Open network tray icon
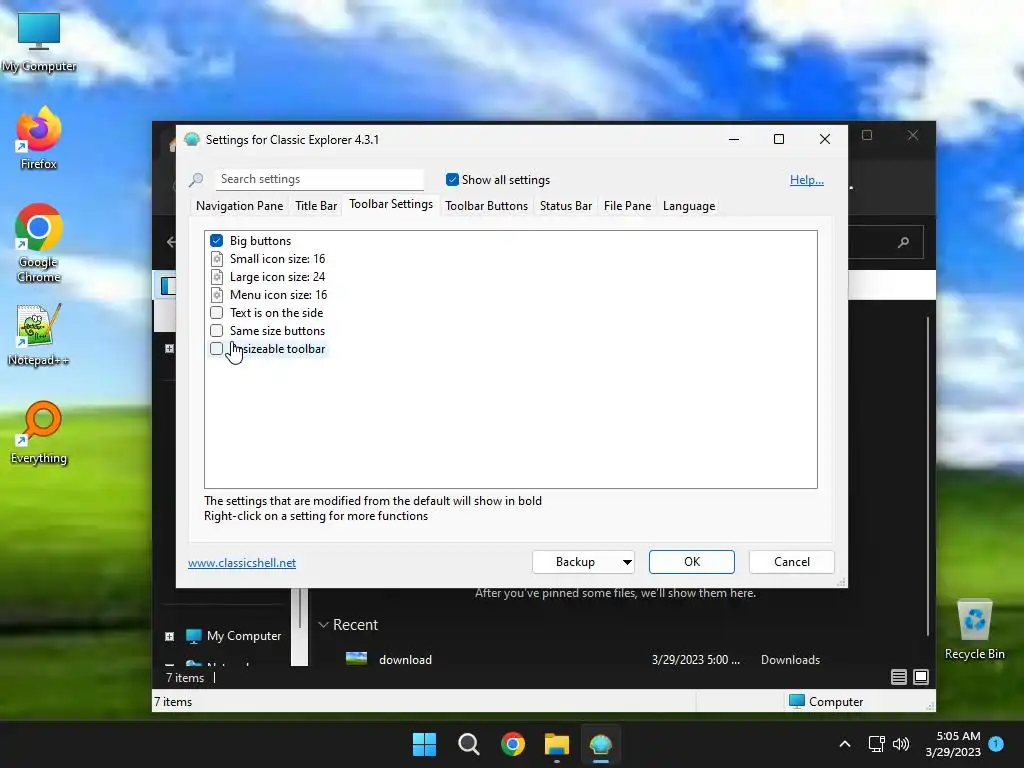Screen dimensions: 1024x768 [876, 744]
